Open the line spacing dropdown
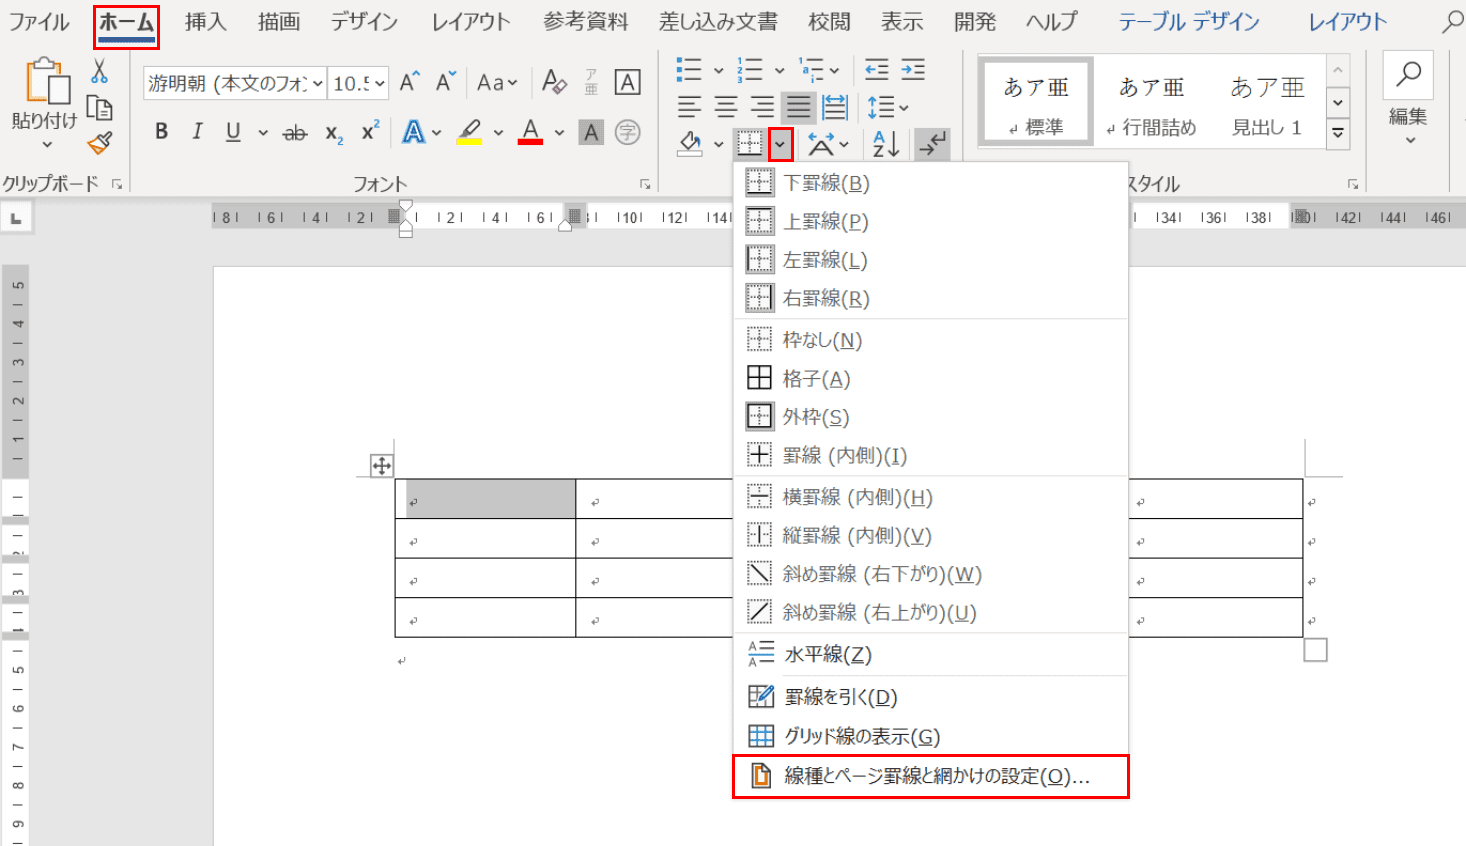This screenshot has width=1466, height=846. [888, 107]
